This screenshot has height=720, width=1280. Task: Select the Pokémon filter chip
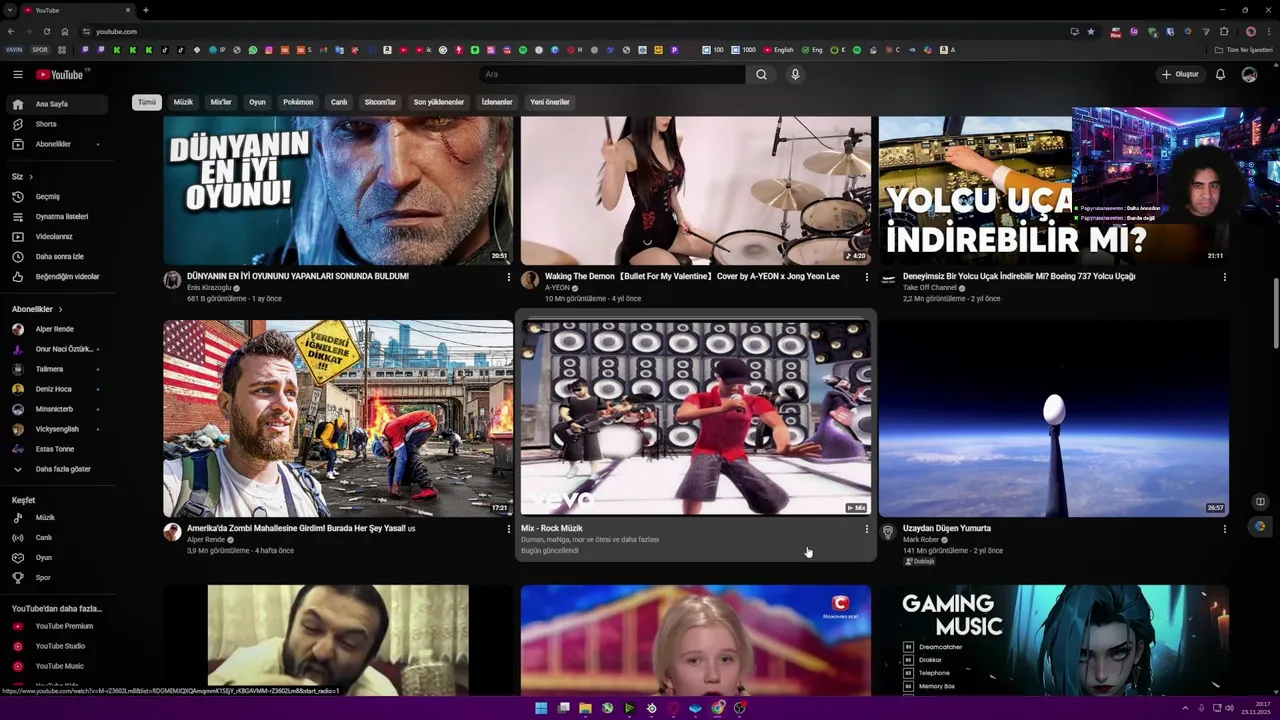[x=298, y=102]
